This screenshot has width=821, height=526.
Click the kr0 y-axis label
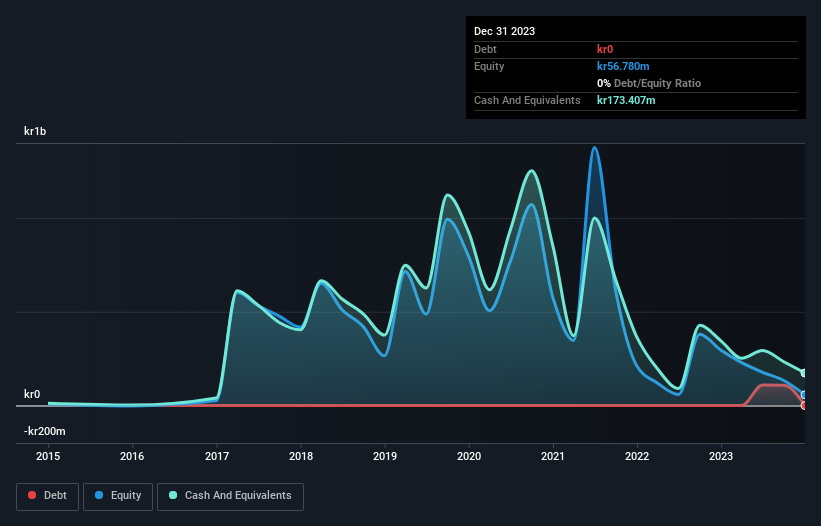click(x=32, y=394)
